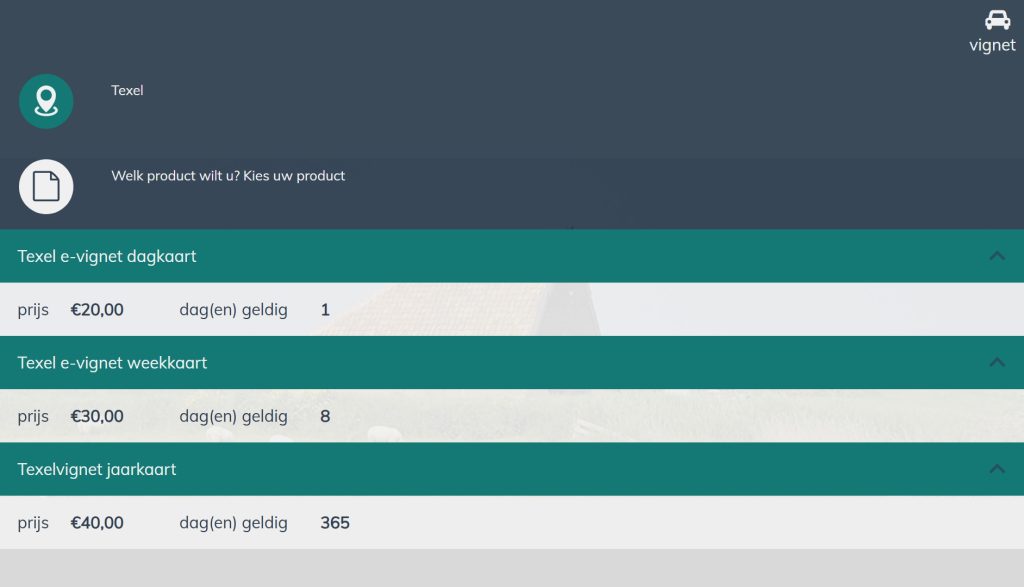
Task: Click the location pin icon
Action: [46, 101]
